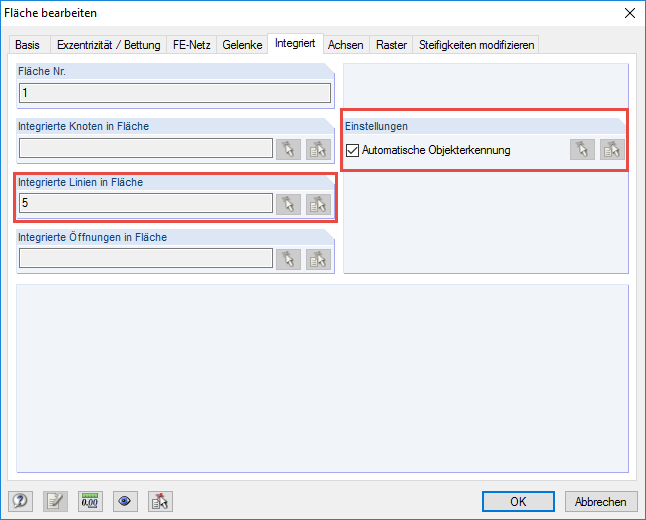The height and width of the screenshot is (520, 646).
Task: Click pick-object icon in Einstellungen section
Action: (x=582, y=149)
